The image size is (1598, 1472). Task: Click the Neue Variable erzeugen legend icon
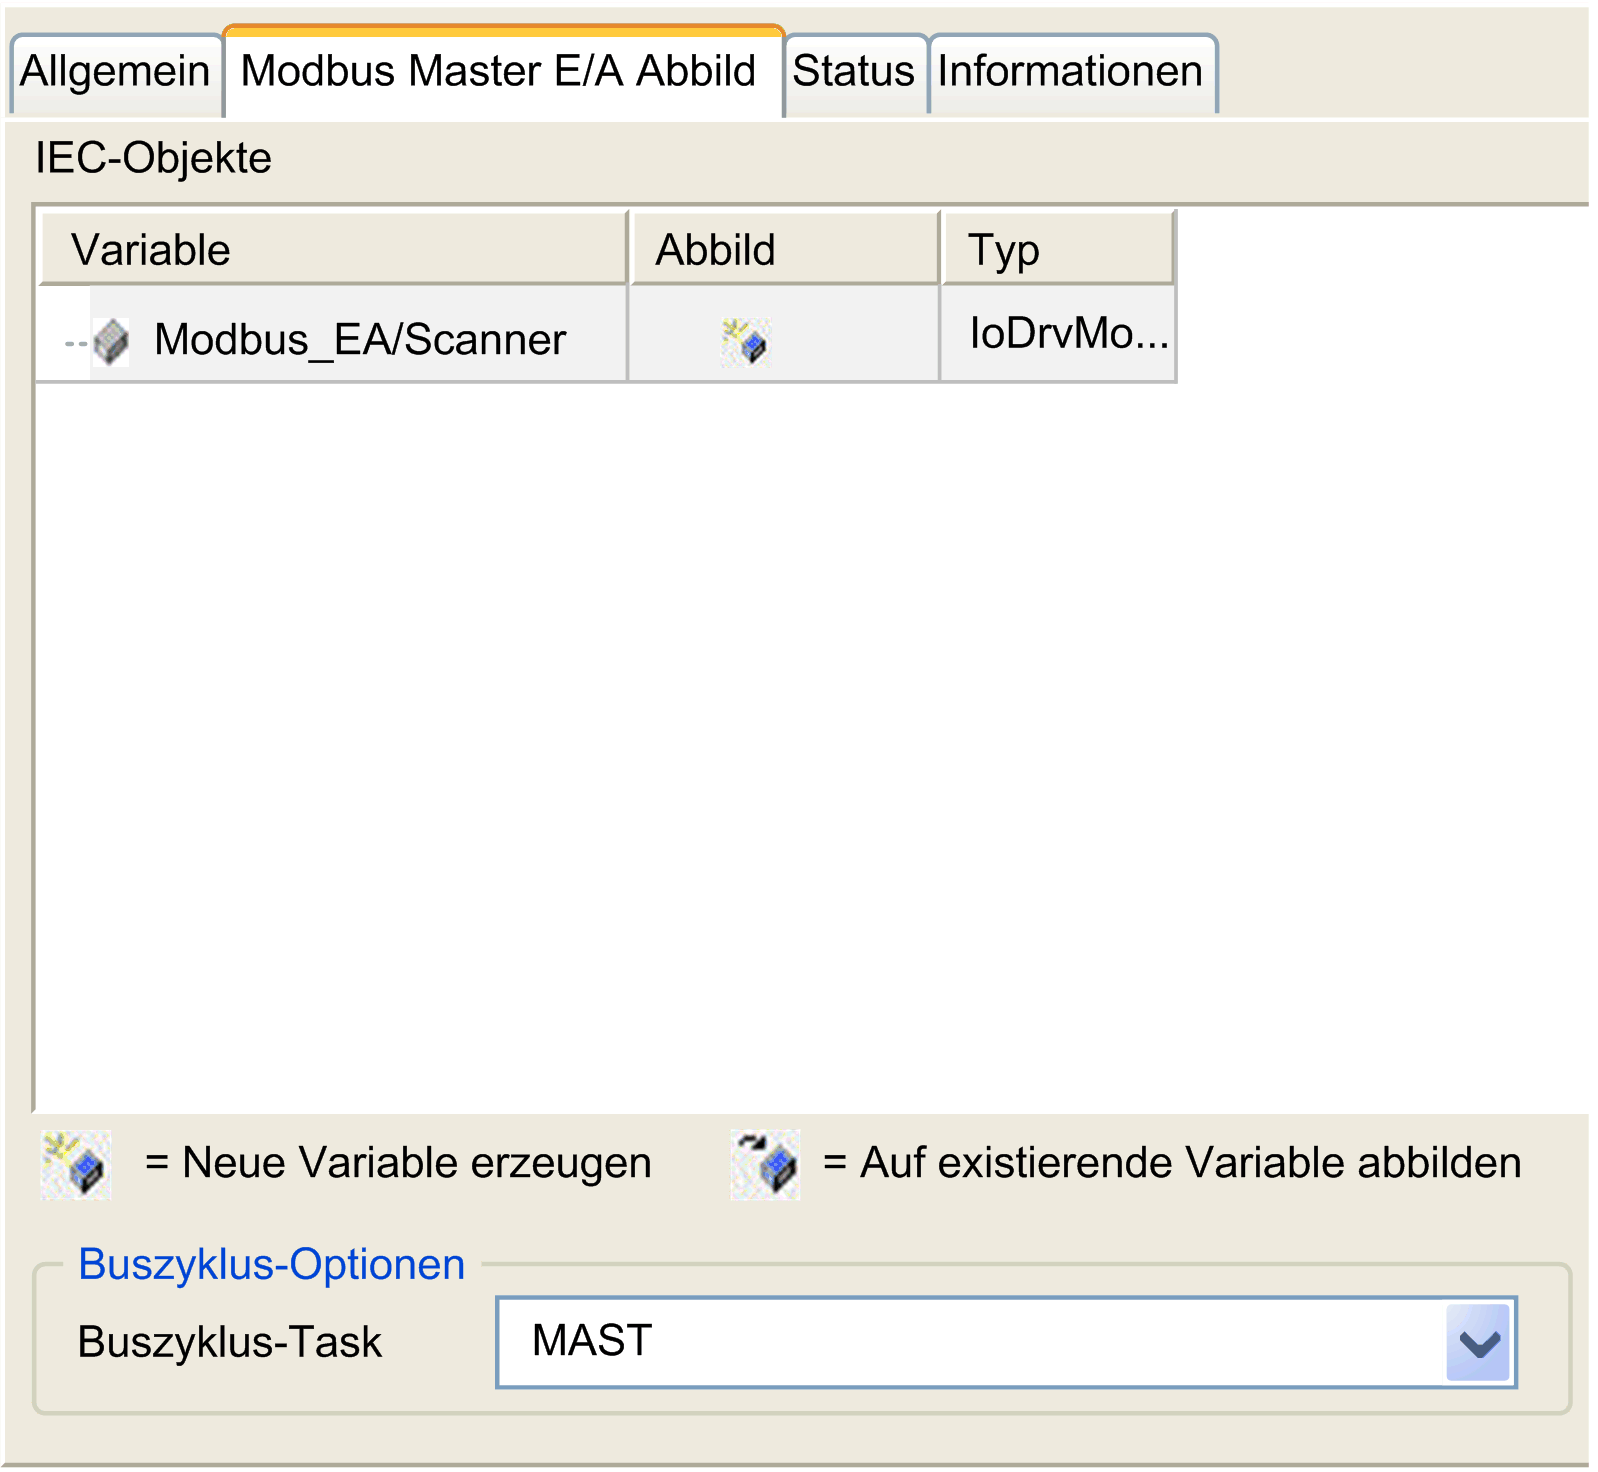tap(76, 1165)
